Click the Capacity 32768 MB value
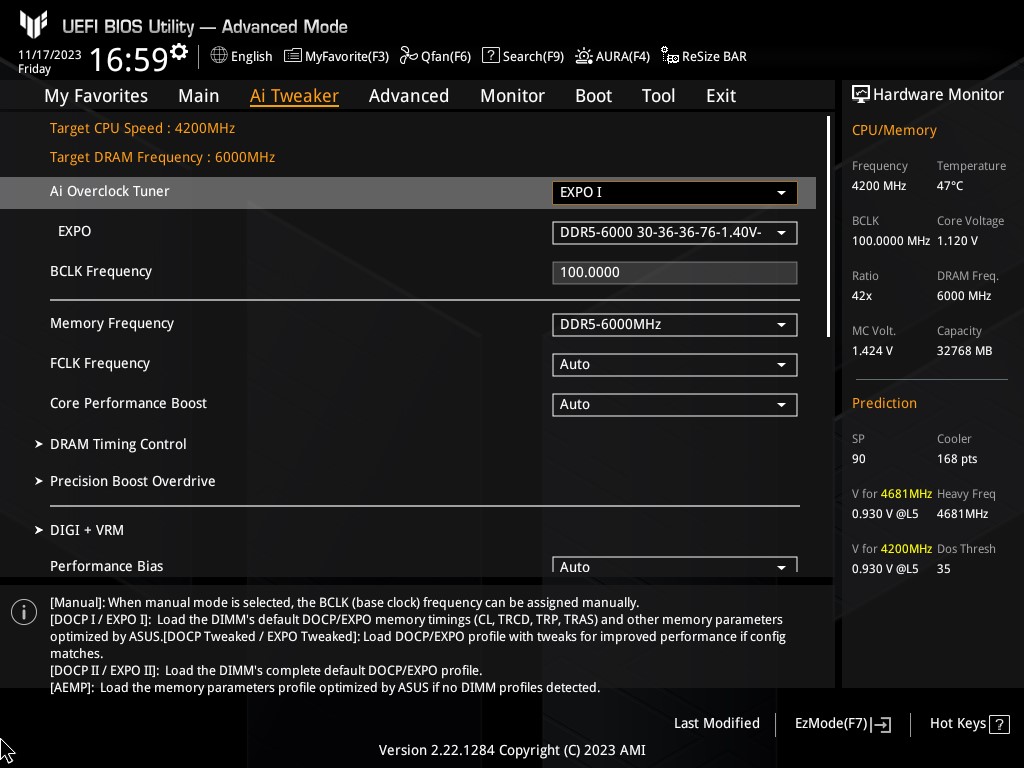The height and width of the screenshot is (768, 1024). pyautogui.click(x=964, y=351)
